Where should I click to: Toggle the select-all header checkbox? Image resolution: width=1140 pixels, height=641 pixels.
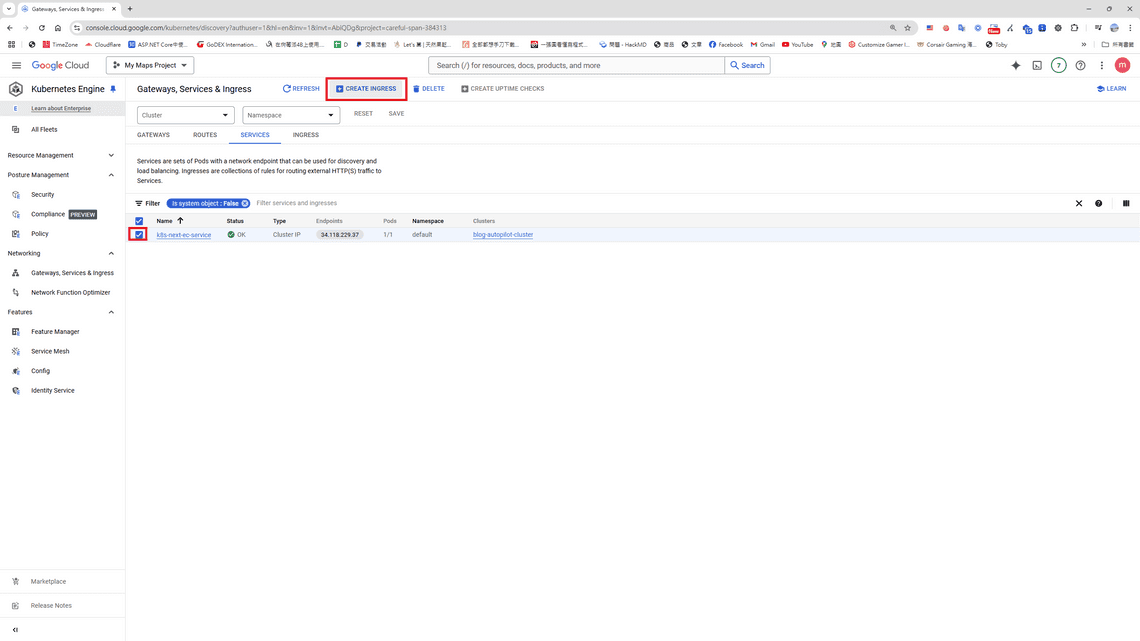tap(139, 221)
